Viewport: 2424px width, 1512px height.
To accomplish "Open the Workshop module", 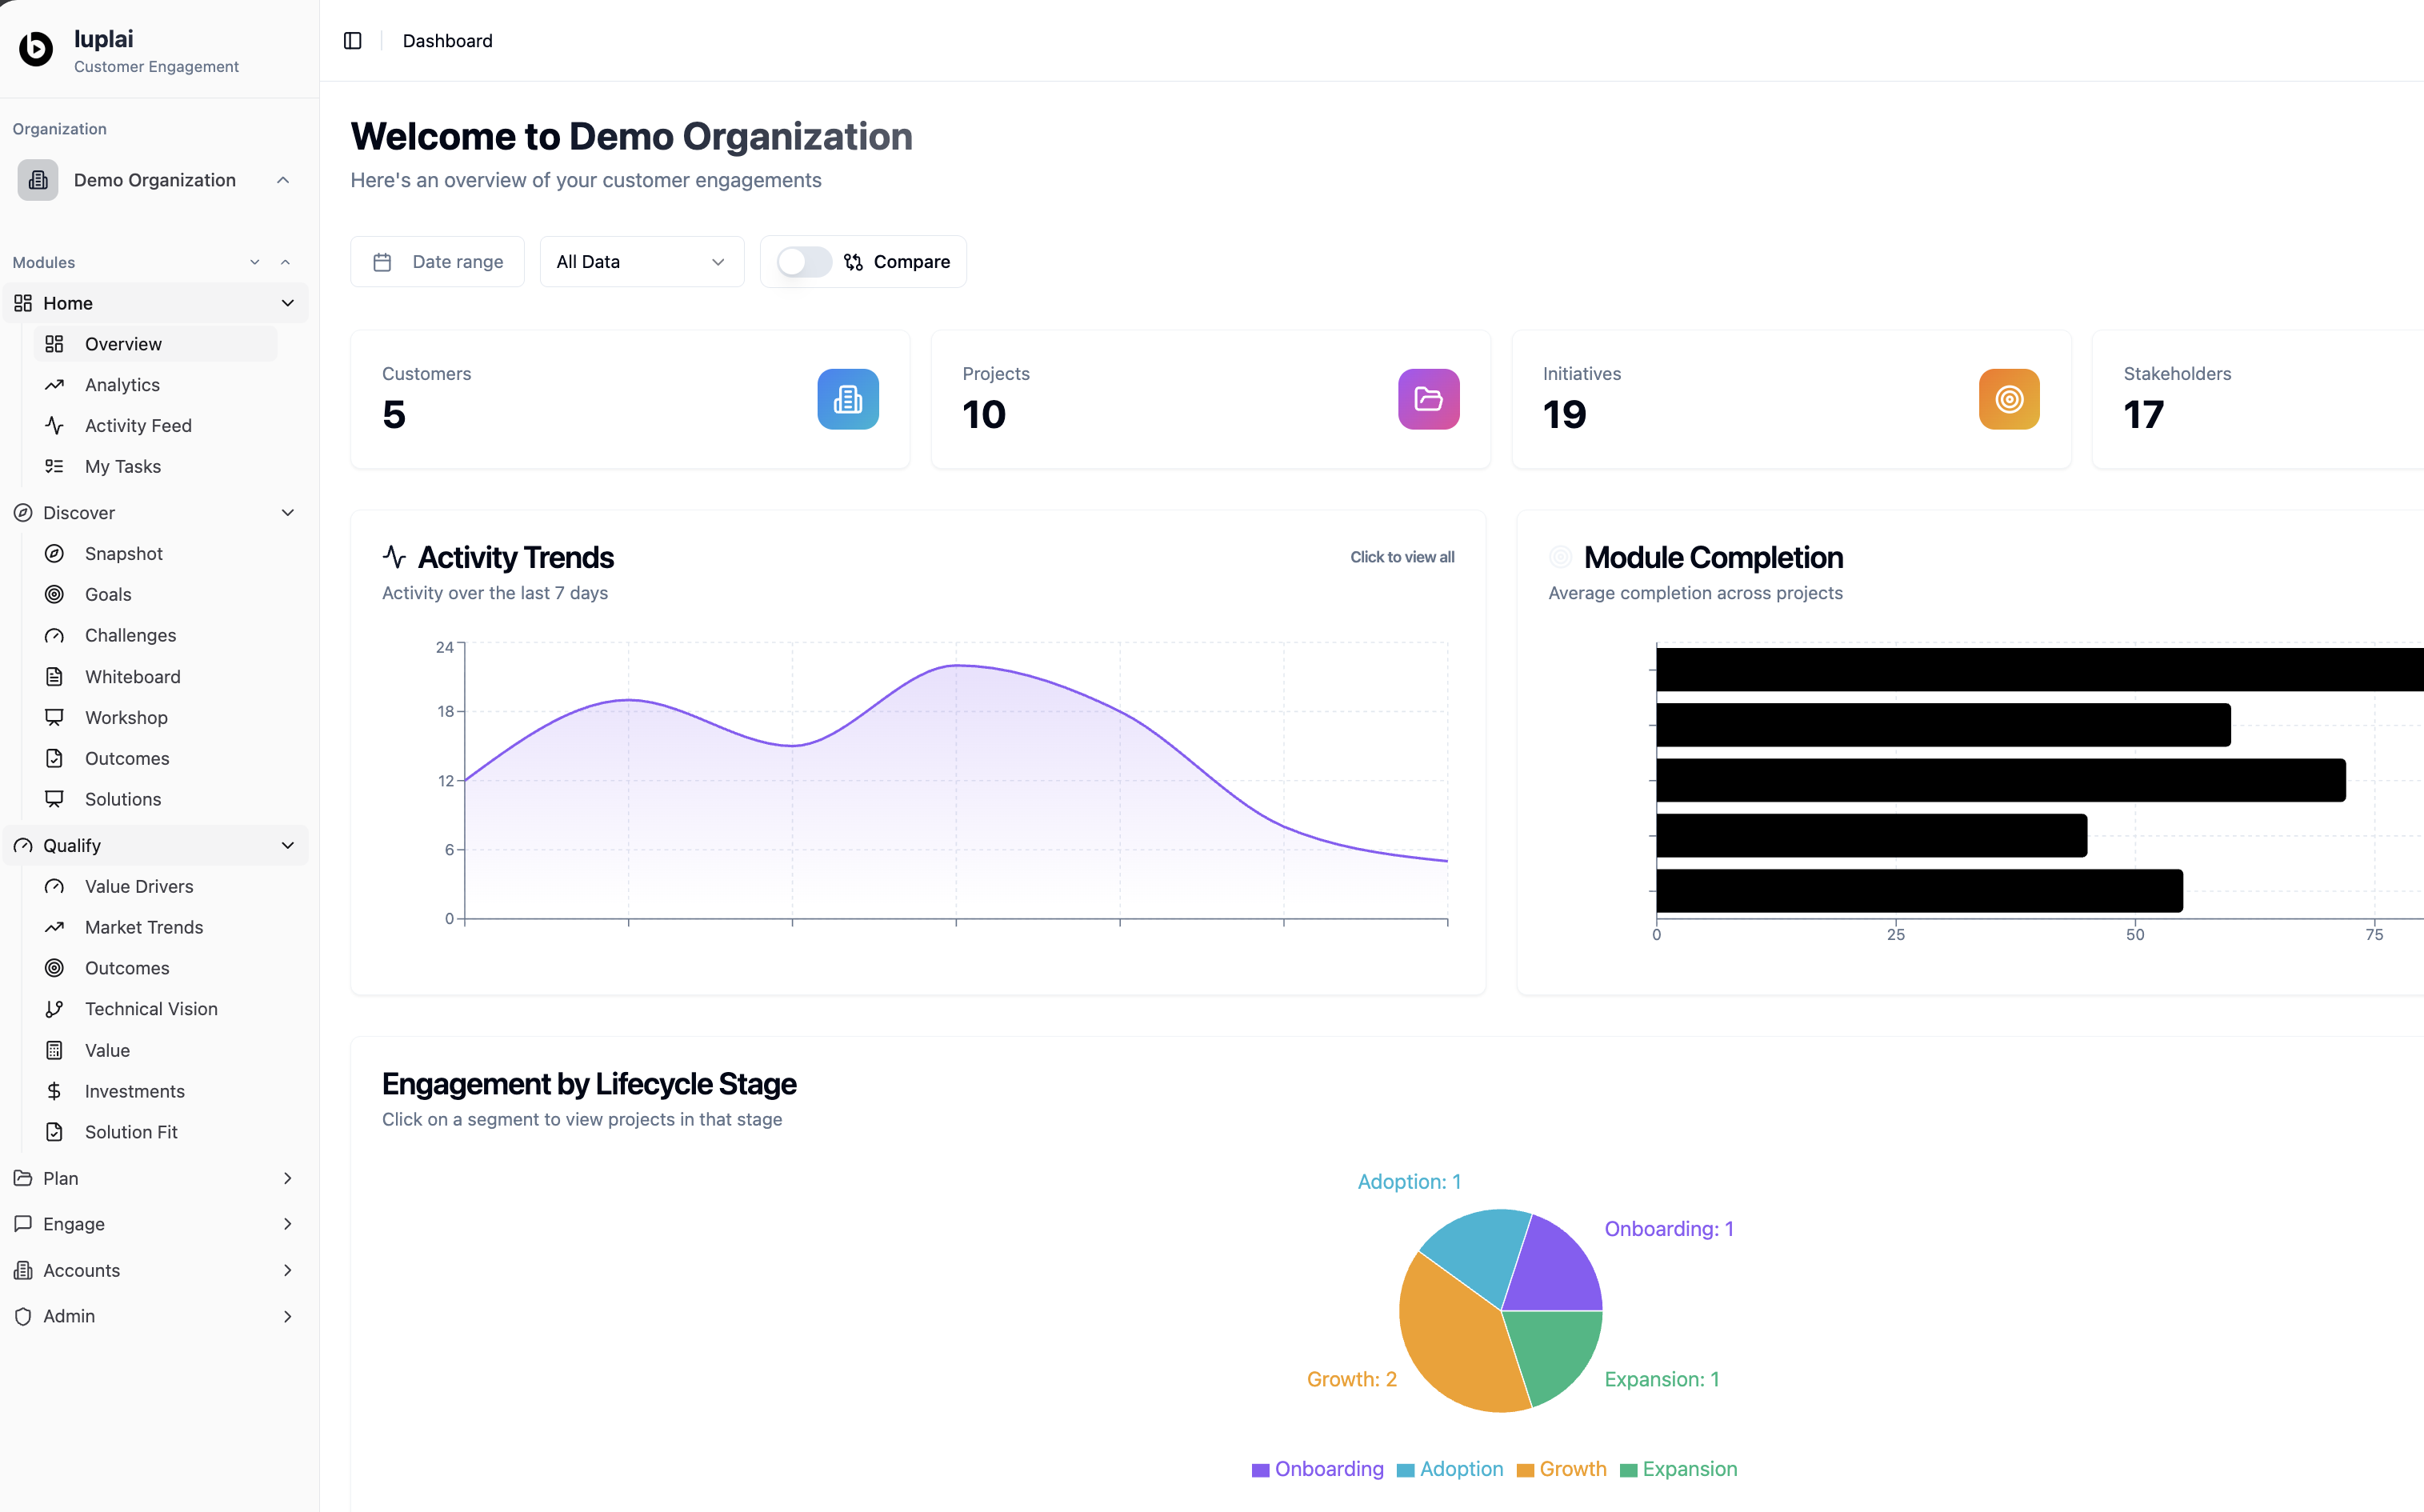I will tap(125, 717).
